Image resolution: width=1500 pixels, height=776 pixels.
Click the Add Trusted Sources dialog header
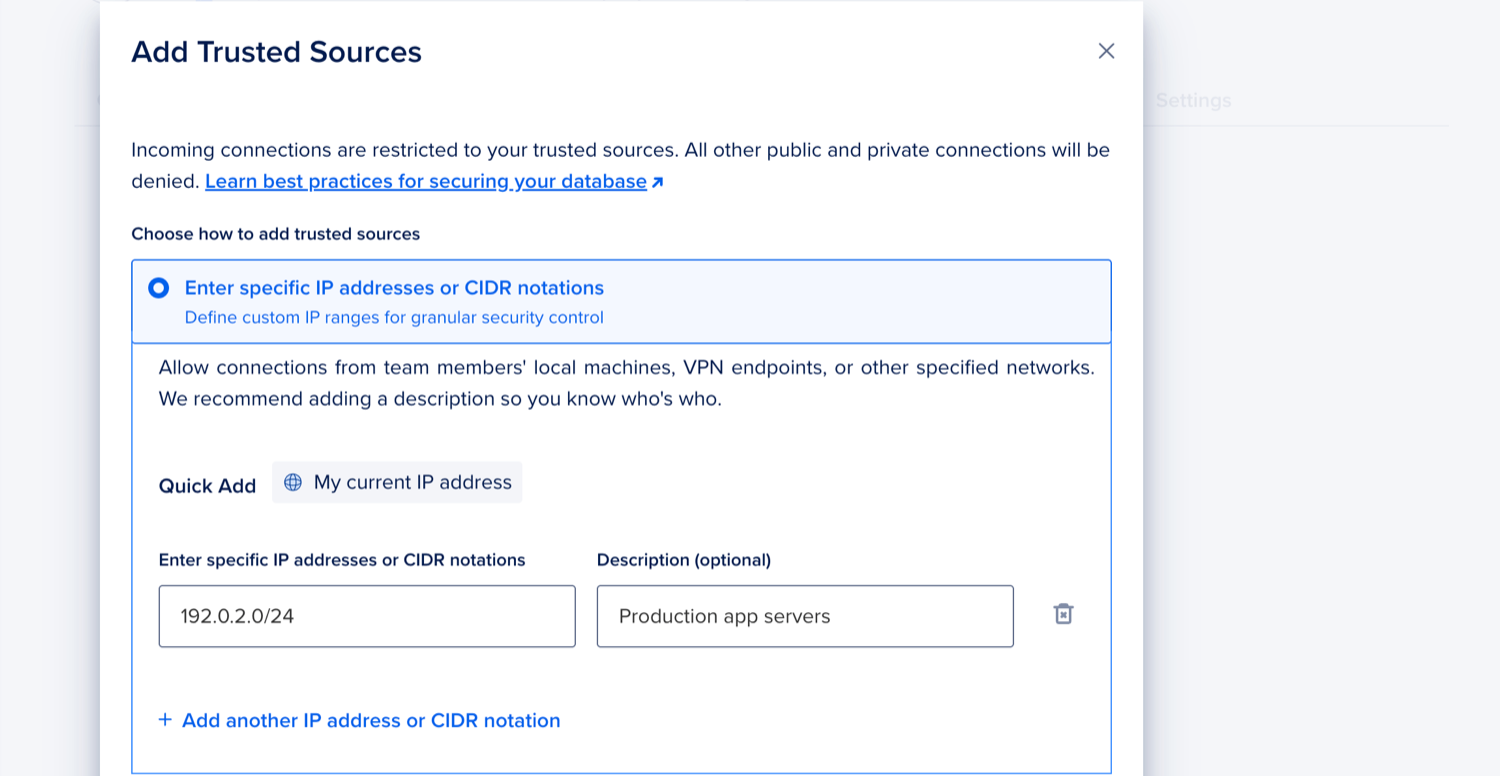[276, 52]
